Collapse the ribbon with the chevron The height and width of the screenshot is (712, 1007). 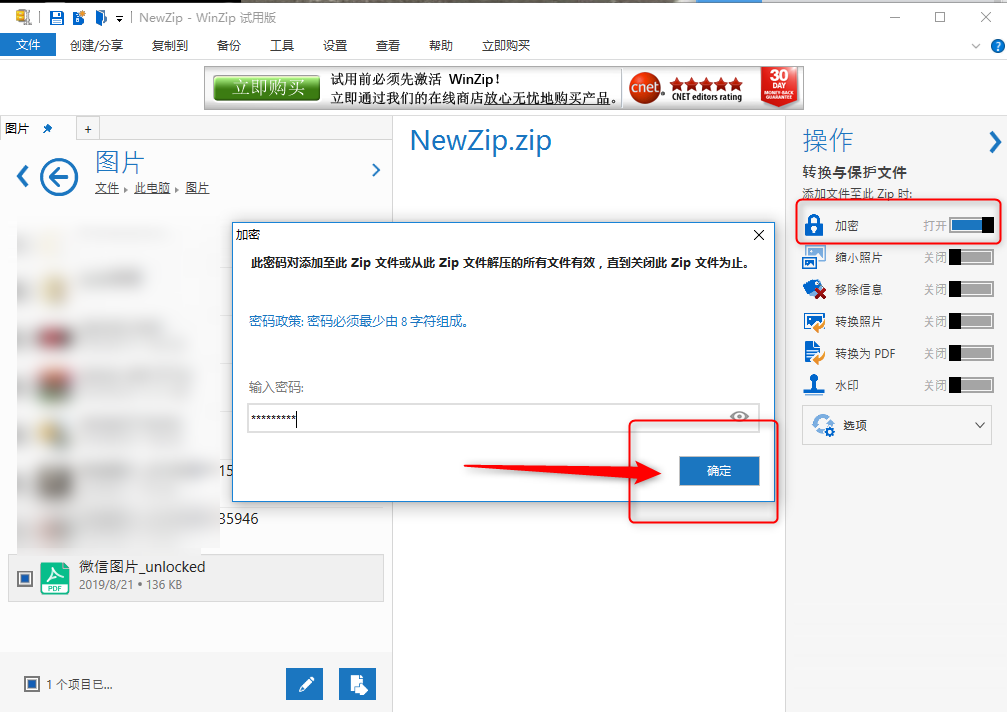pos(976,46)
